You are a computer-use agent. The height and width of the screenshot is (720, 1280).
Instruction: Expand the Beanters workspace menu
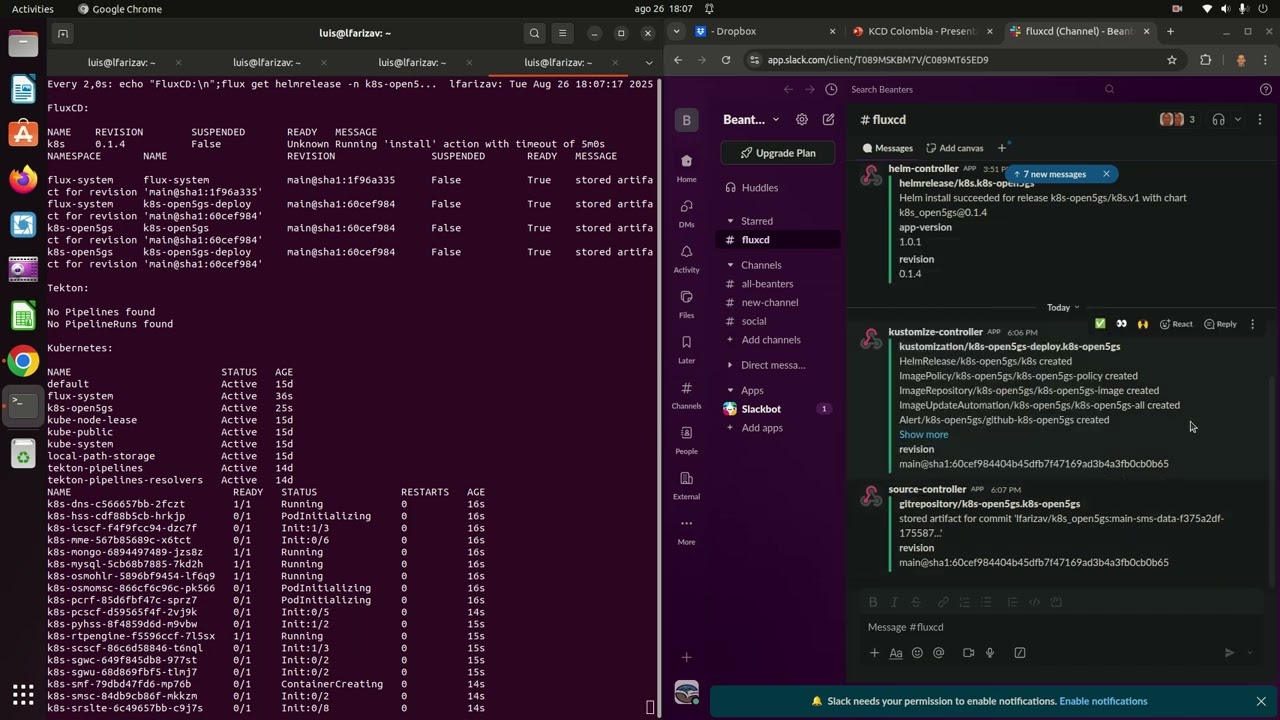point(751,120)
